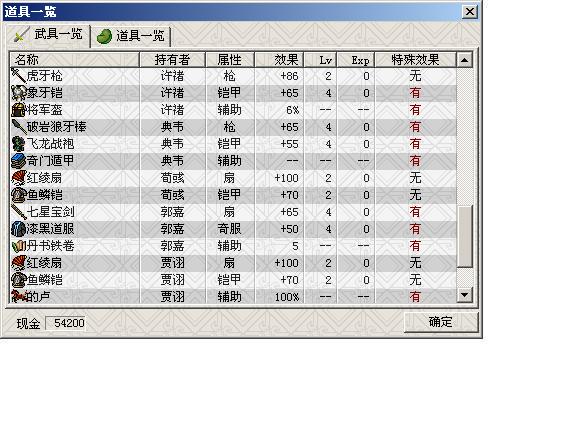Image resolution: width=576 pixels, height=432 pixels.
Task: Click the 现金 amount field
Action: [x=65, y=323]
